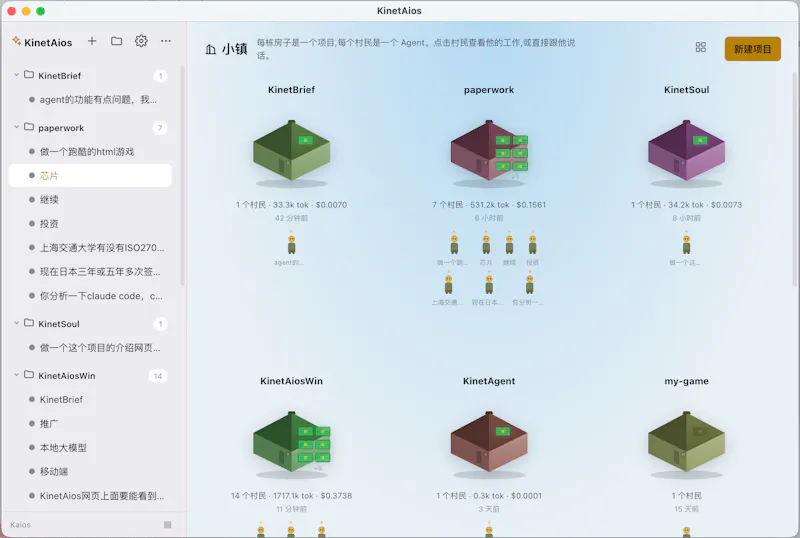Click the square icon beside Kaios
This screenshot has width=800, height=538.
pyautogui.click(x=167, y=525)
